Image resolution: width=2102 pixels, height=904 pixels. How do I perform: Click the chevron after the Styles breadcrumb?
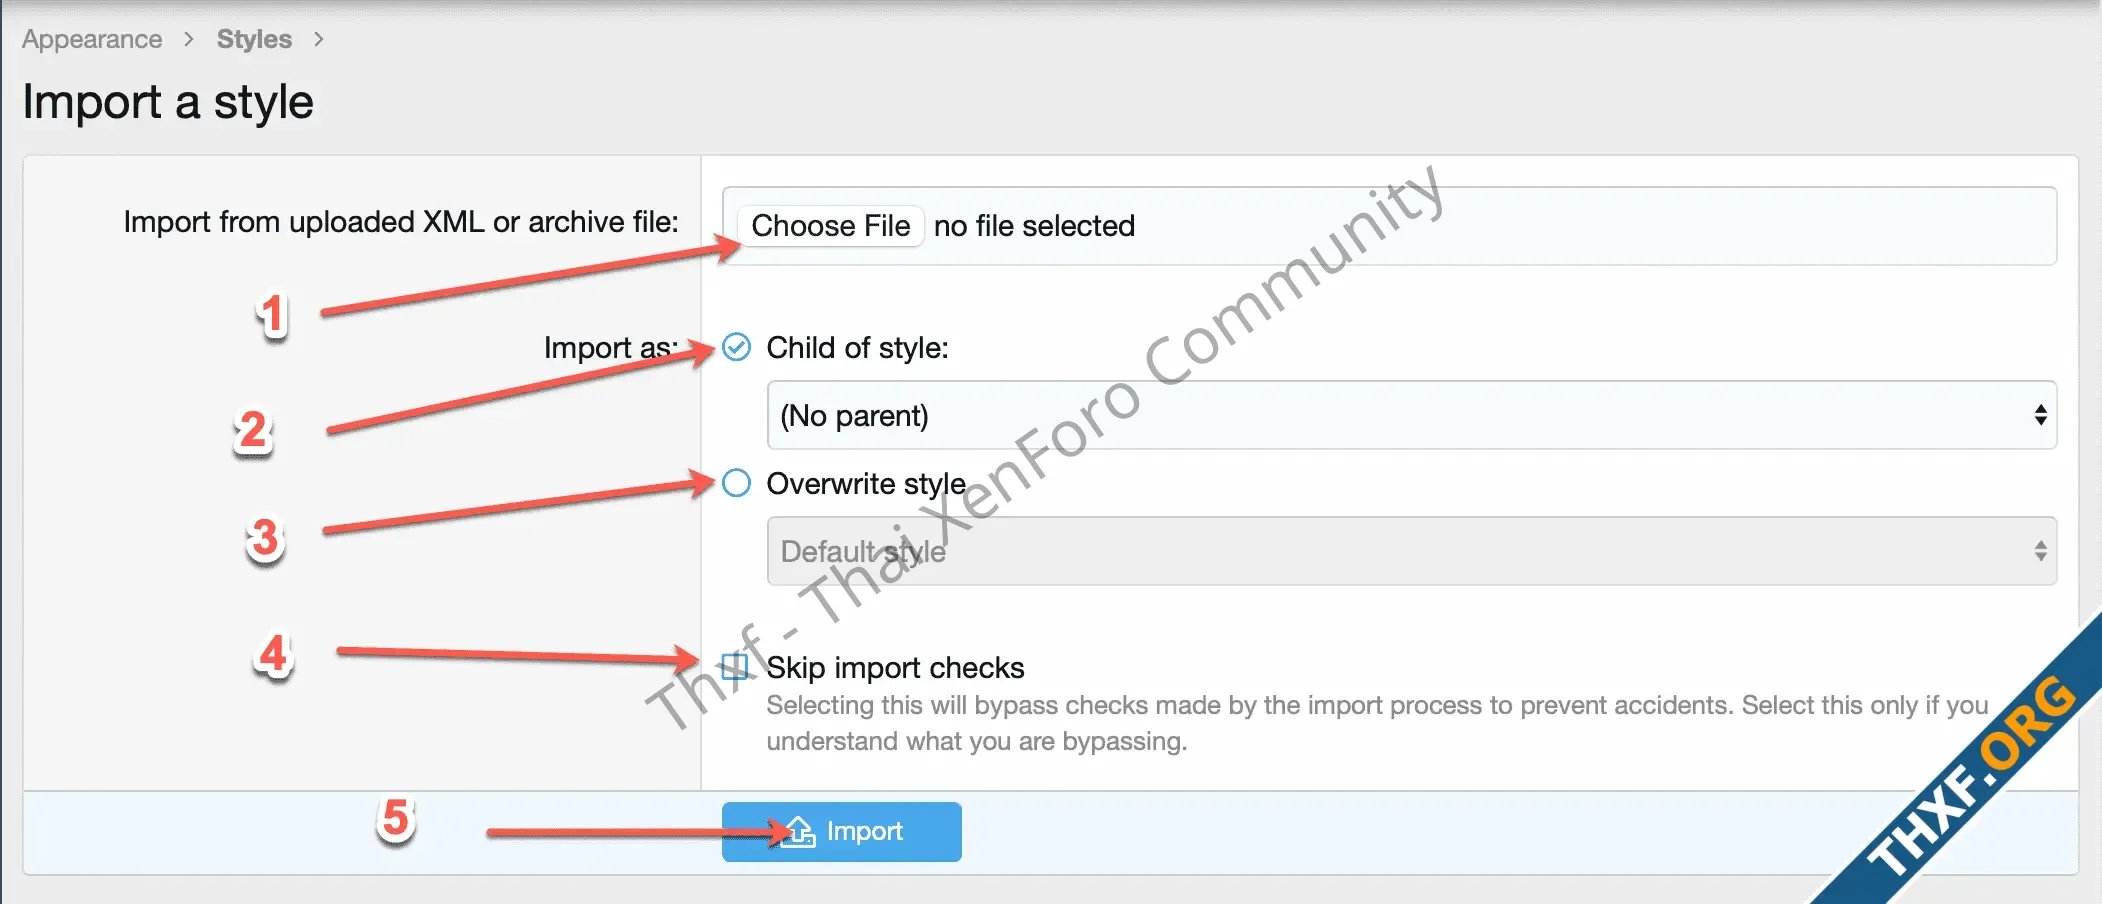point(319,39)
